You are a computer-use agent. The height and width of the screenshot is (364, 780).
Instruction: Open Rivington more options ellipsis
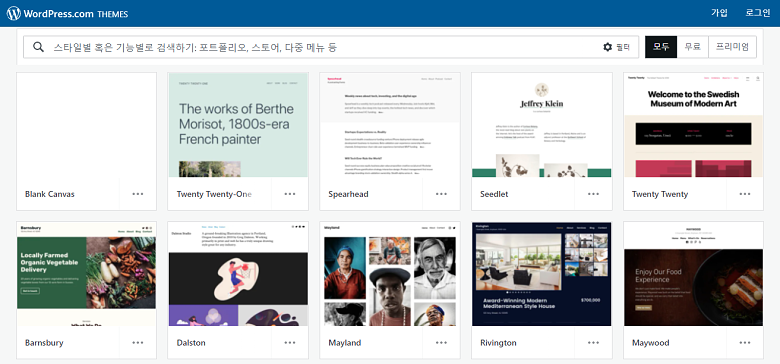coord(593,343)
